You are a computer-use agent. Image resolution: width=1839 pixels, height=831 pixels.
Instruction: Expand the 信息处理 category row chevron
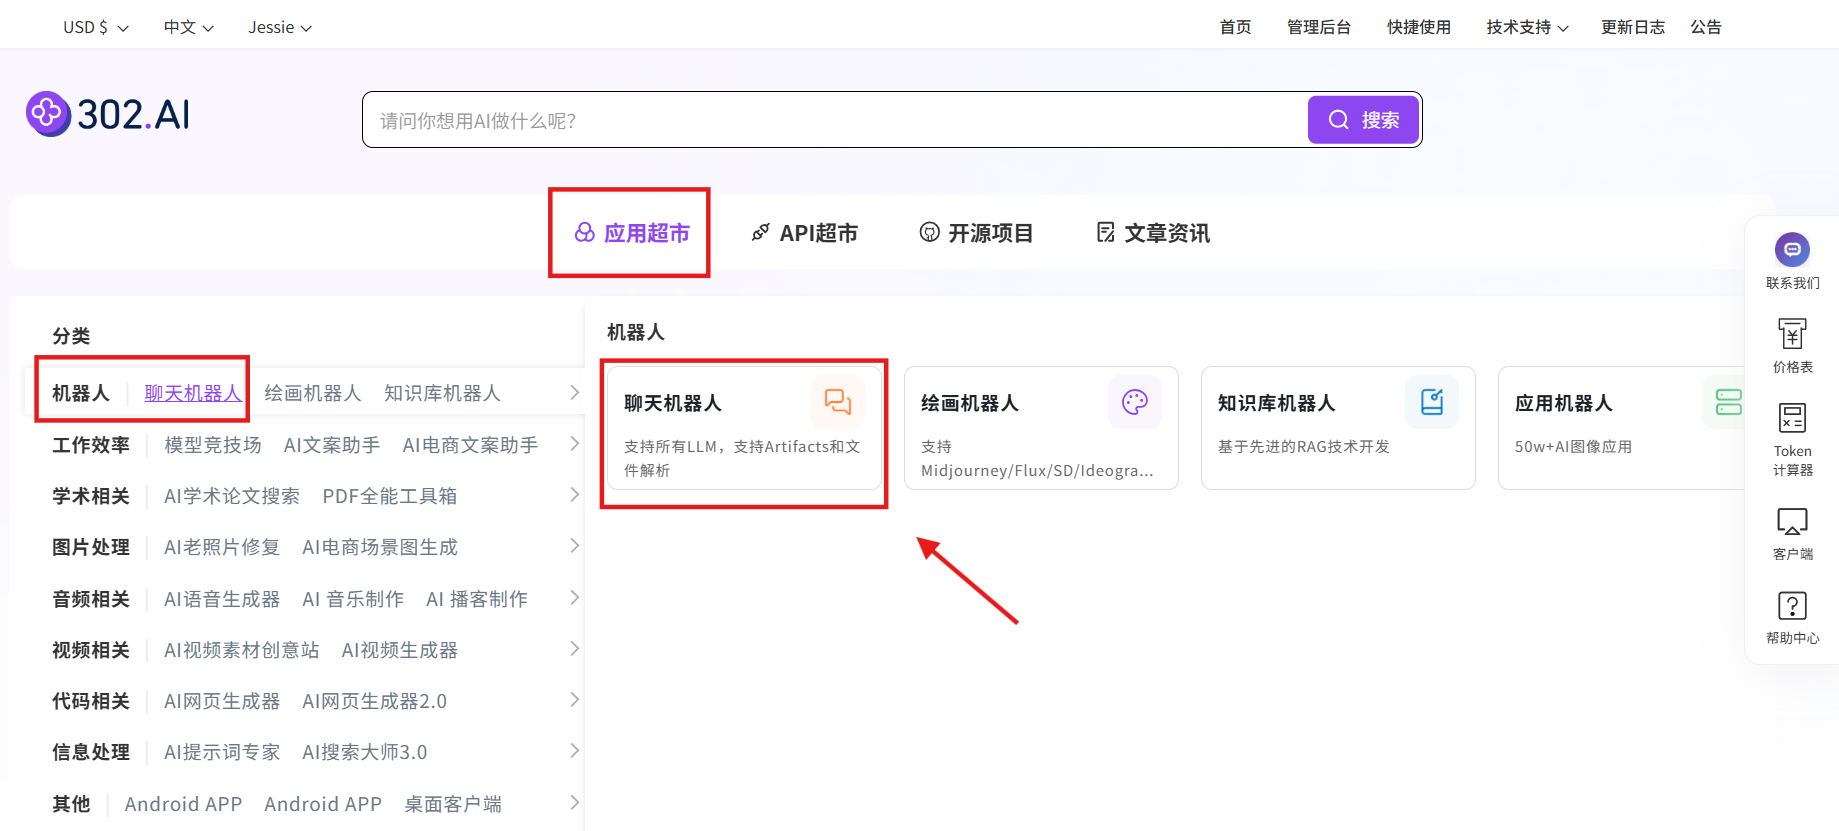pyautogui.click(x=574, y=750)
